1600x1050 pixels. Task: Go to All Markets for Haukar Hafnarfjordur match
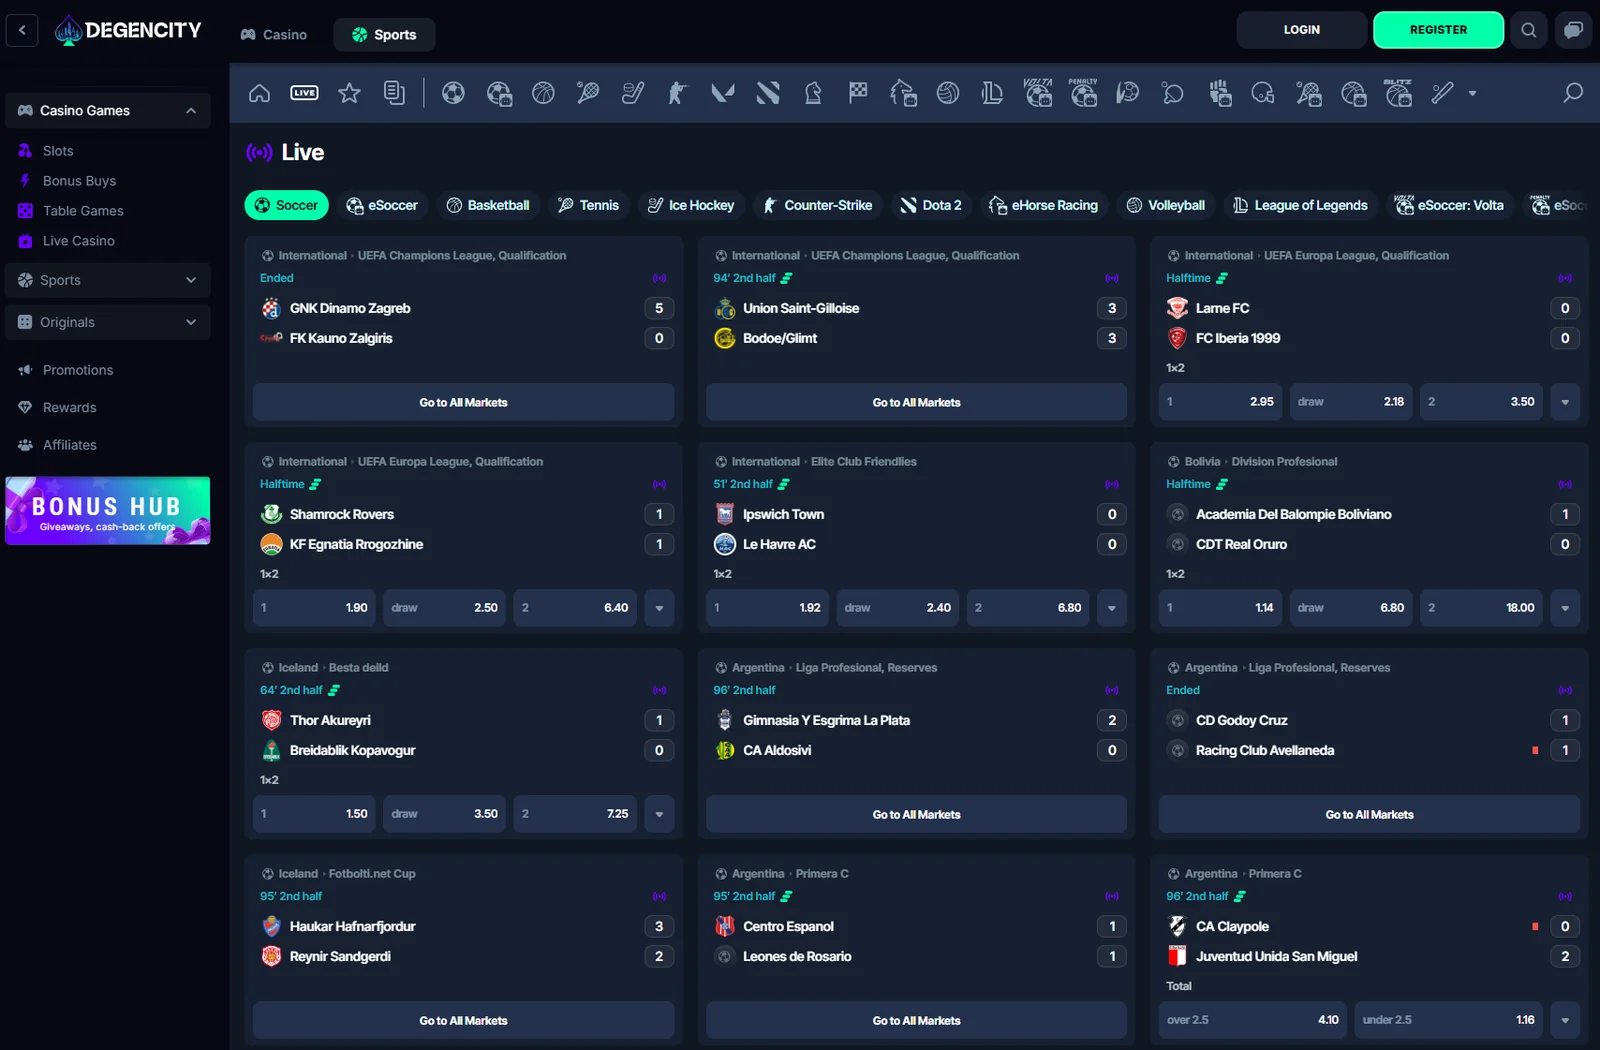coord(463,1020)
